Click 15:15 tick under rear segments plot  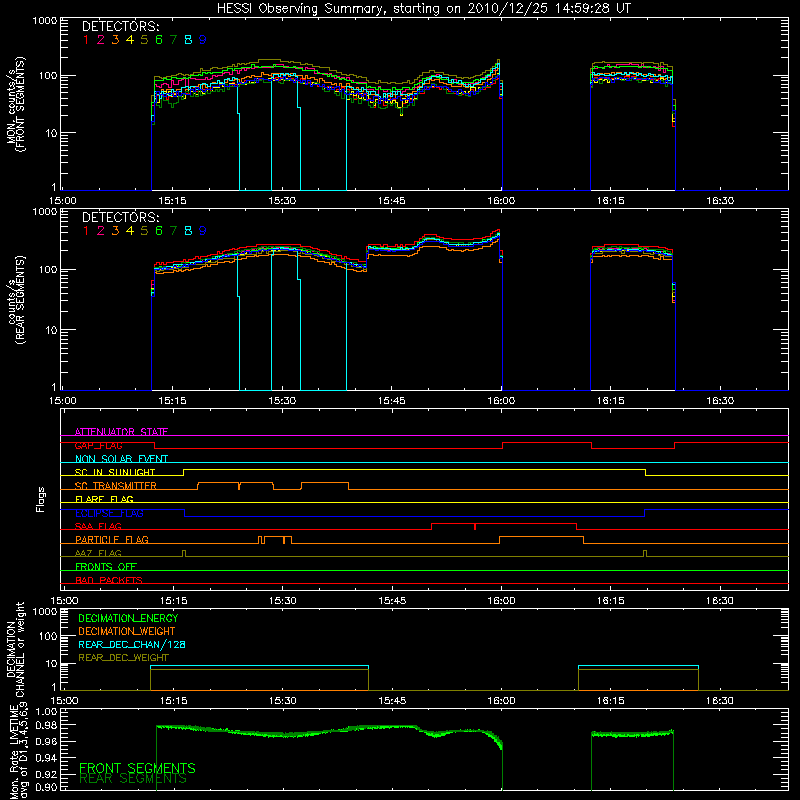(x=172, y=401)
